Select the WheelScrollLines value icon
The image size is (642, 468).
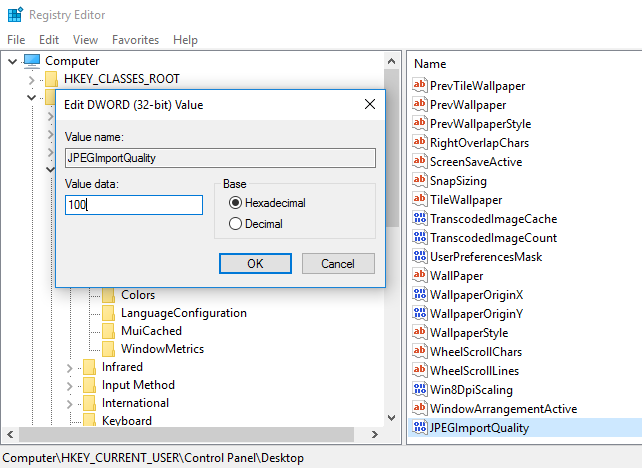click(420, 370)
